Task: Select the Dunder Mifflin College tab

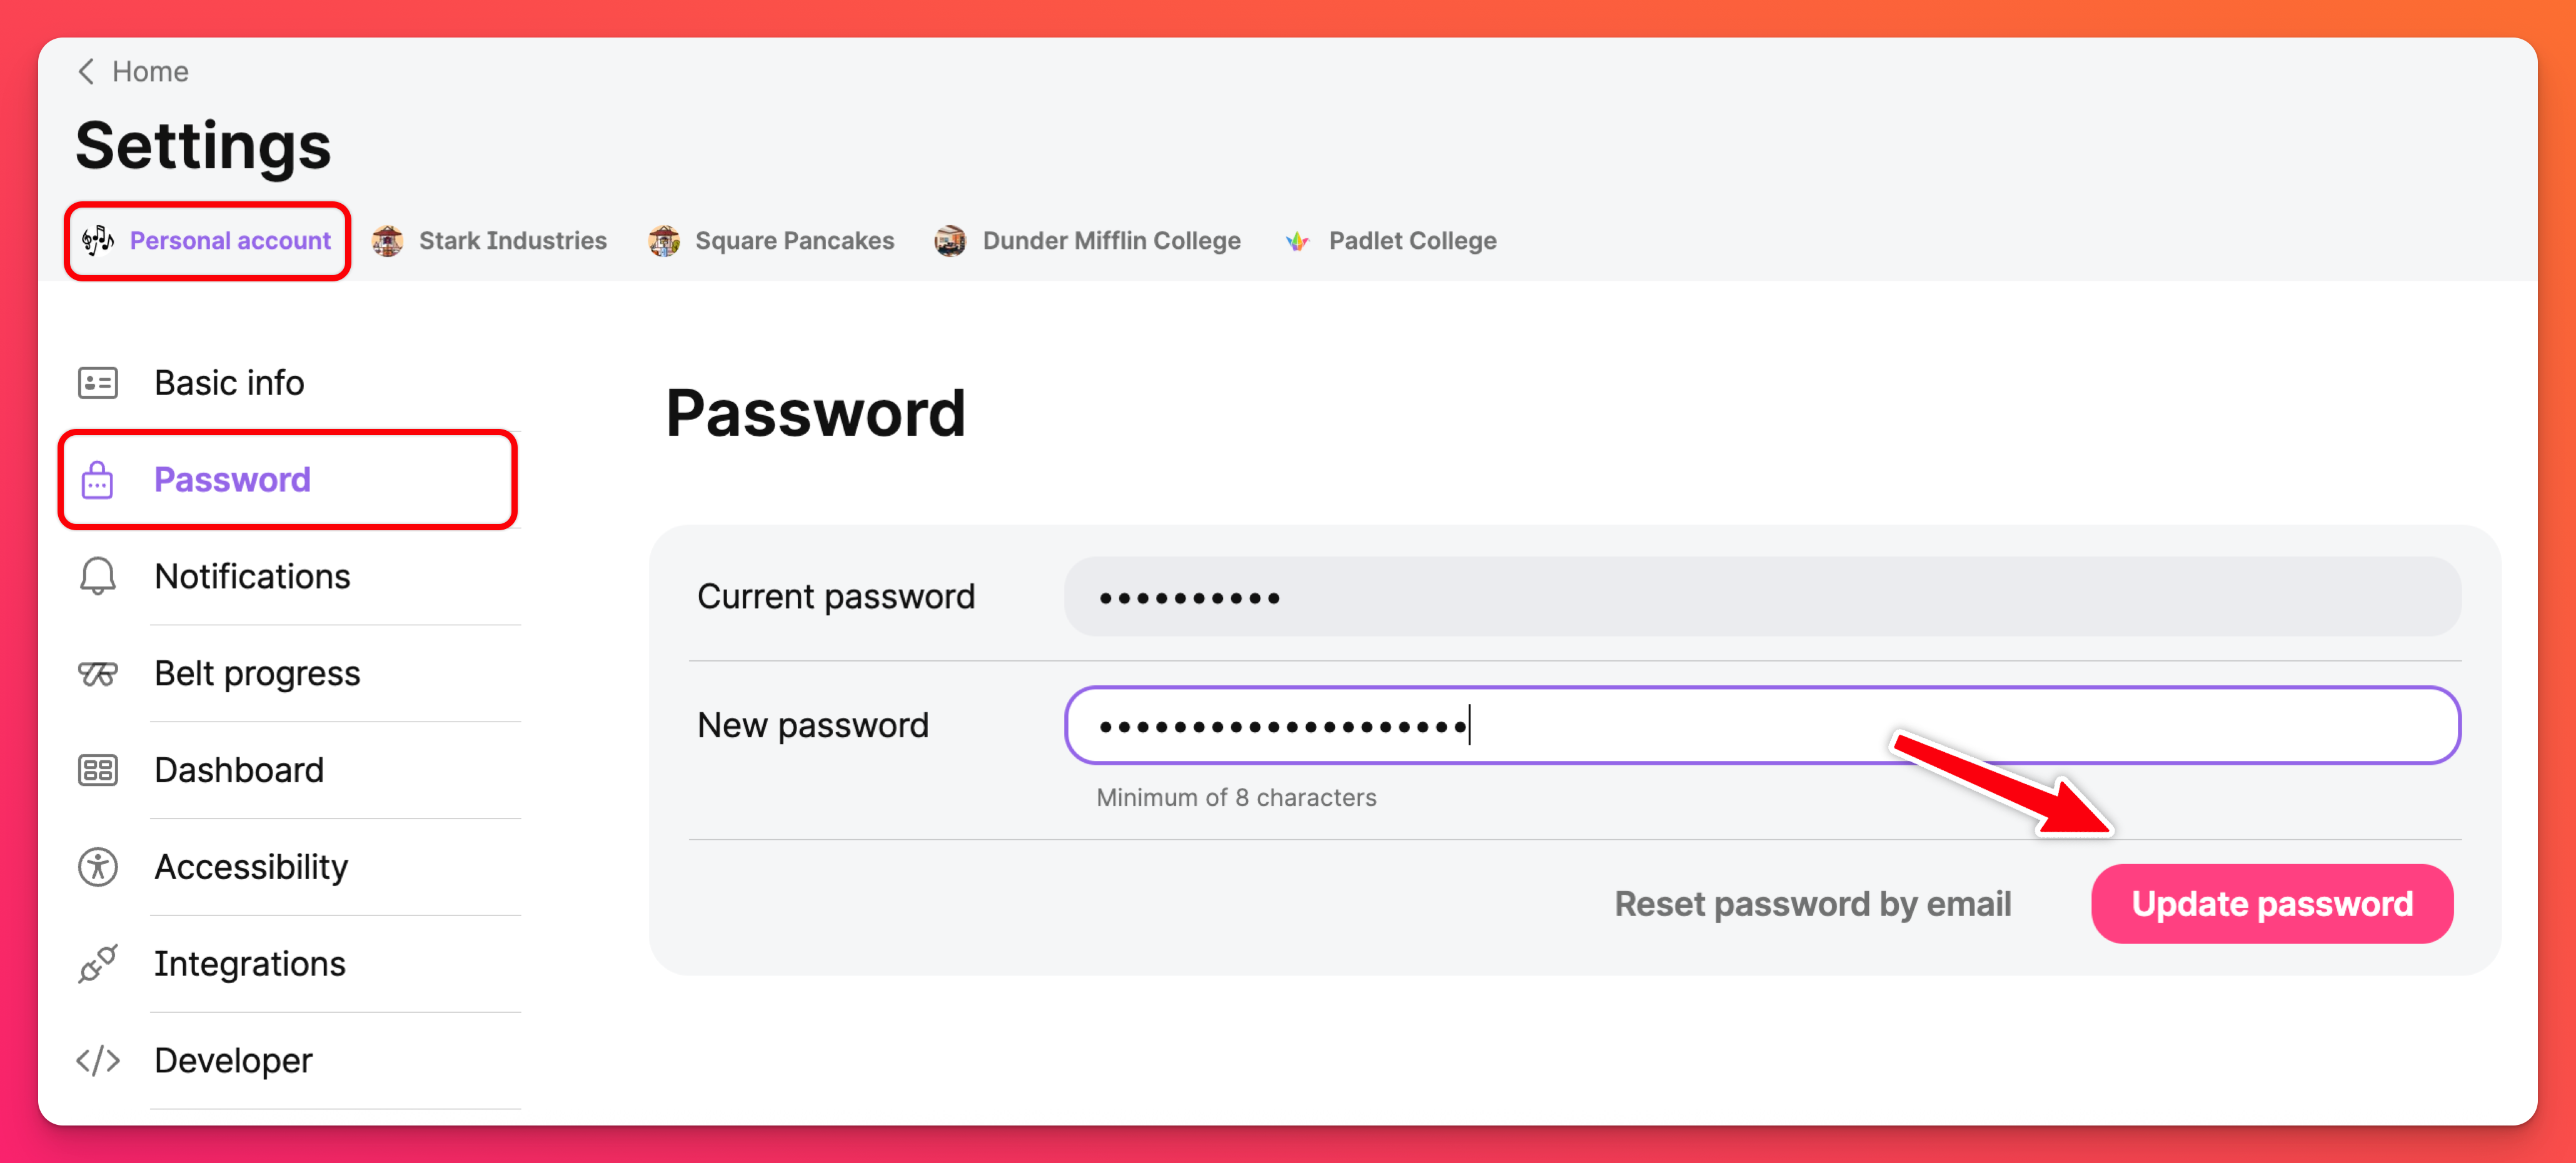Action: [x=1088, y=241]
